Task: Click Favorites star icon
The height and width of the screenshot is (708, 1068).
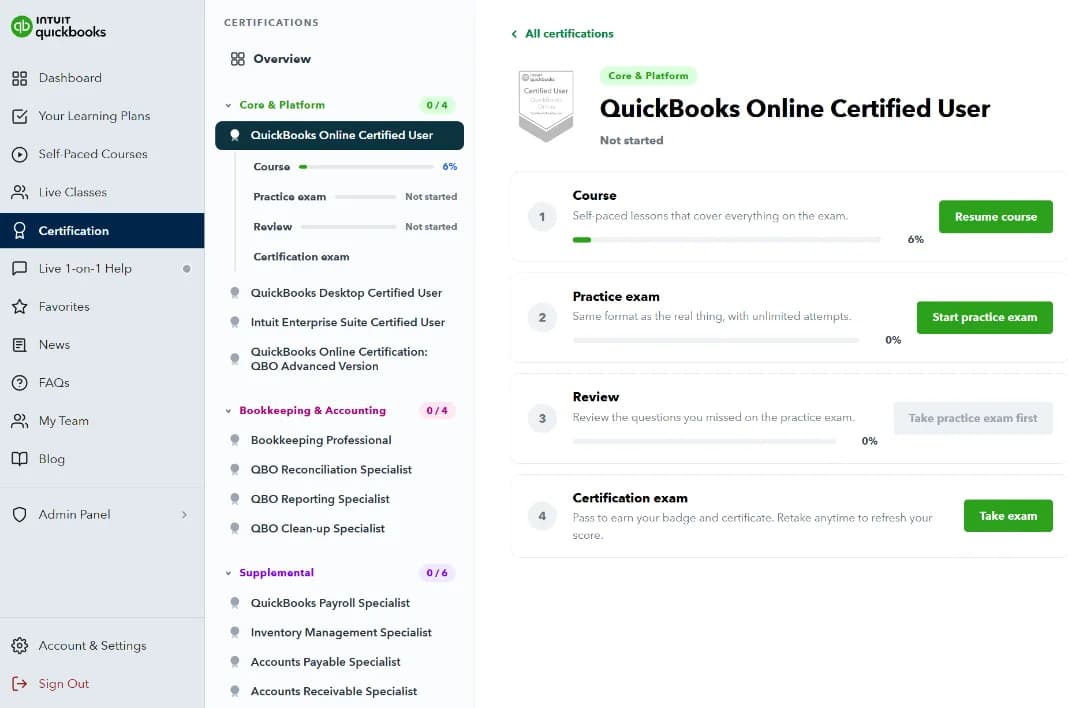Action: (x=20, y=307)
